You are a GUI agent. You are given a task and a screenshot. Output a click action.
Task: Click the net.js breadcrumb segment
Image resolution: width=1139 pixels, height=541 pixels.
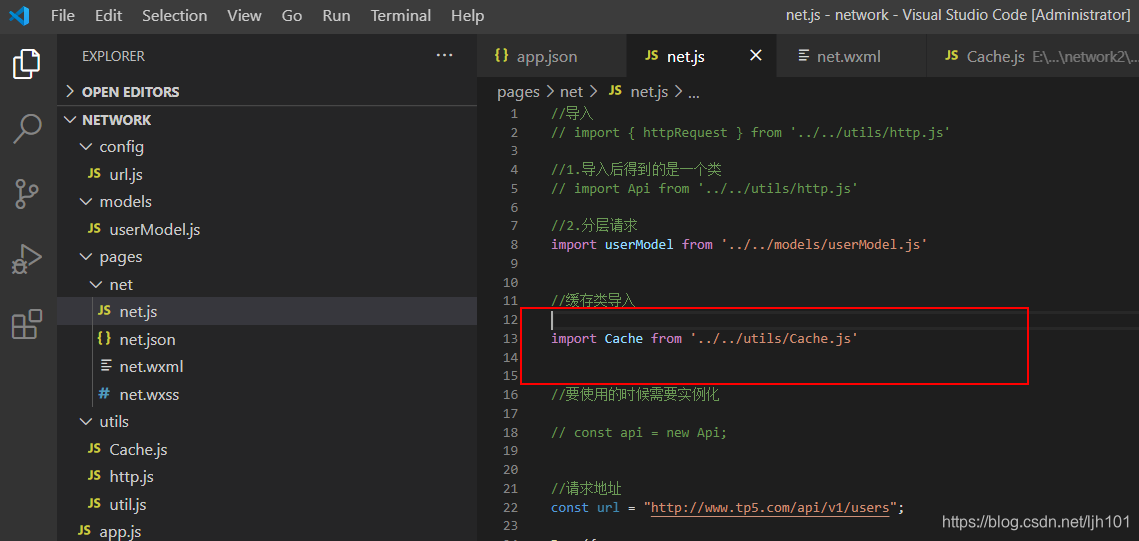tap(649, 92)
